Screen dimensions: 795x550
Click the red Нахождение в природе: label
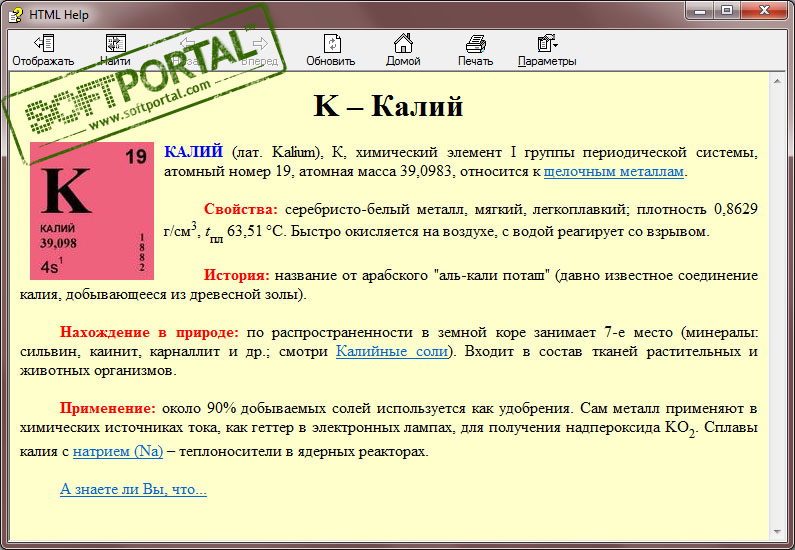[149, 333]
